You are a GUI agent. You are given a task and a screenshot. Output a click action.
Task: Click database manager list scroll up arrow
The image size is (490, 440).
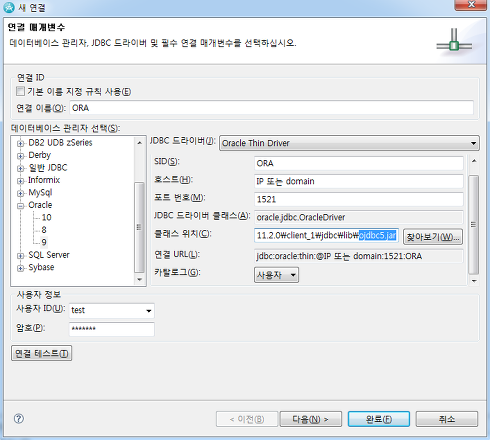pyautogui.click(x=140, y=143)
